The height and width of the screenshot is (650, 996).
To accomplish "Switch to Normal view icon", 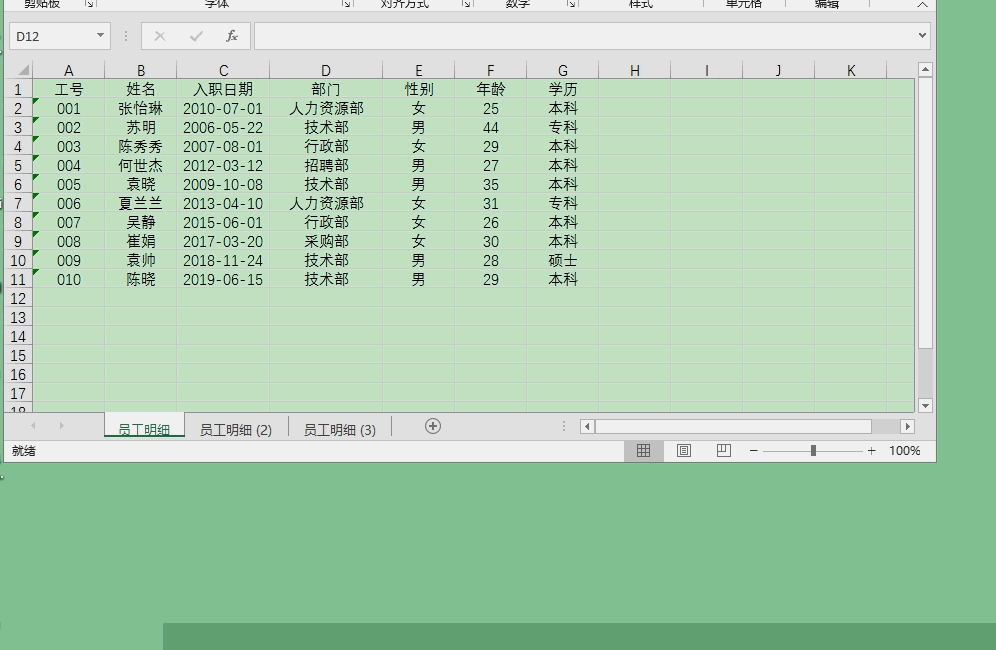I will point(643,450).
